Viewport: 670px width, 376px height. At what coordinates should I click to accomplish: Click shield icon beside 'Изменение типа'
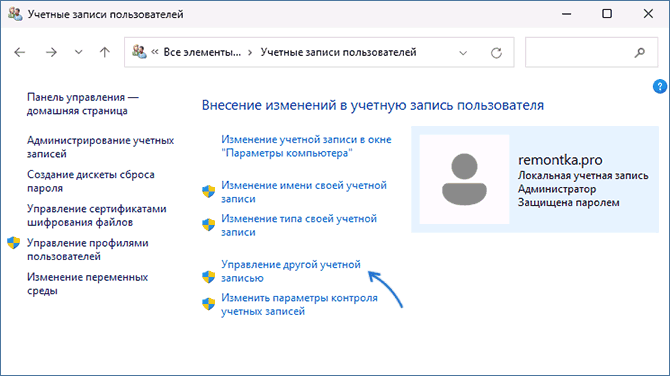(209, 225)
